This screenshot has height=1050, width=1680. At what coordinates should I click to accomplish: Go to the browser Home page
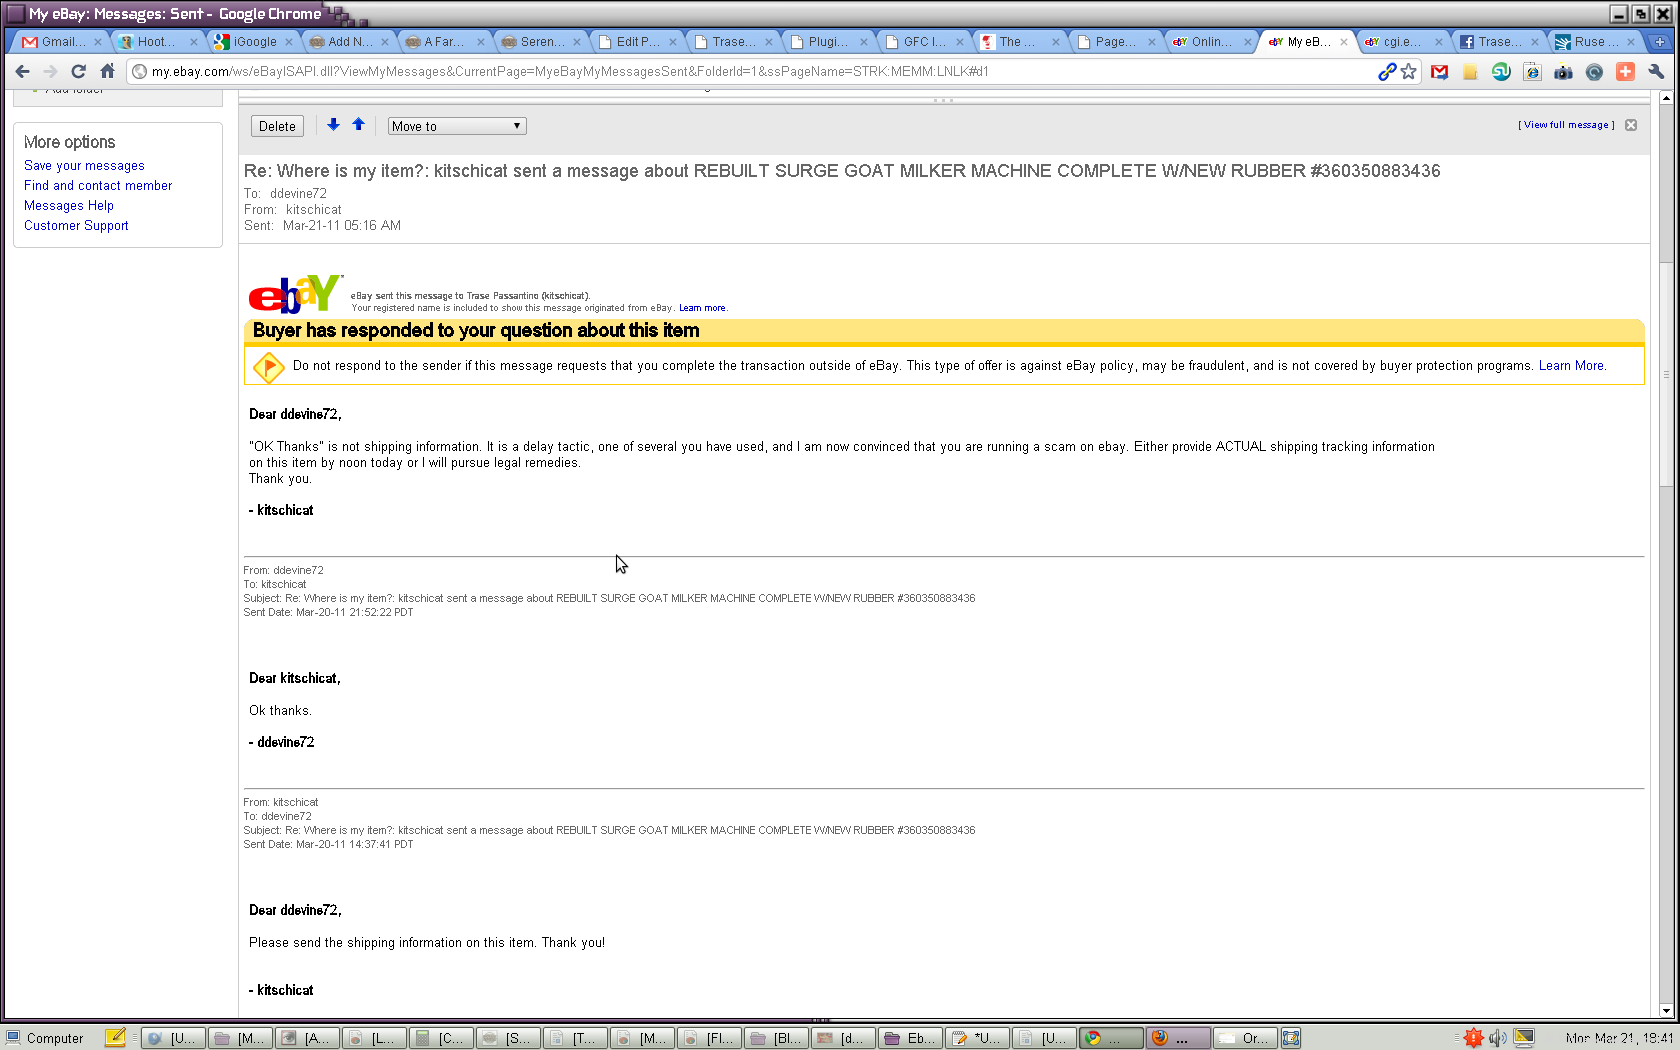[107, 71]
